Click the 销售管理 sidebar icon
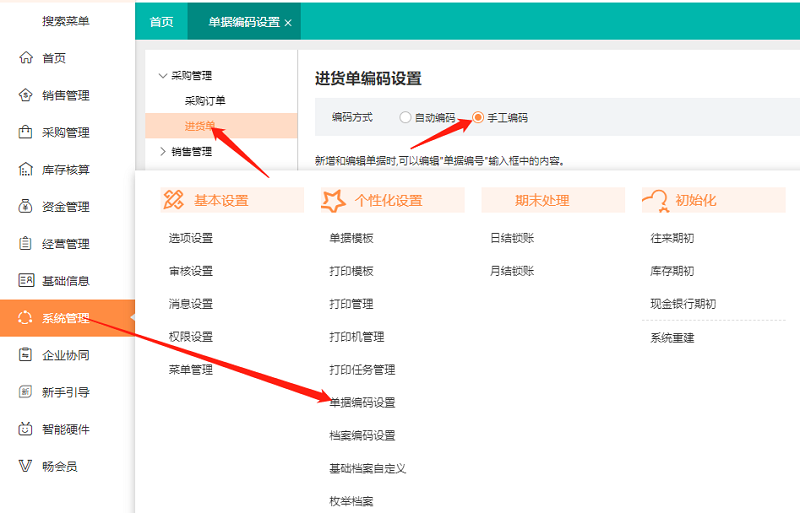 point(26,95)
